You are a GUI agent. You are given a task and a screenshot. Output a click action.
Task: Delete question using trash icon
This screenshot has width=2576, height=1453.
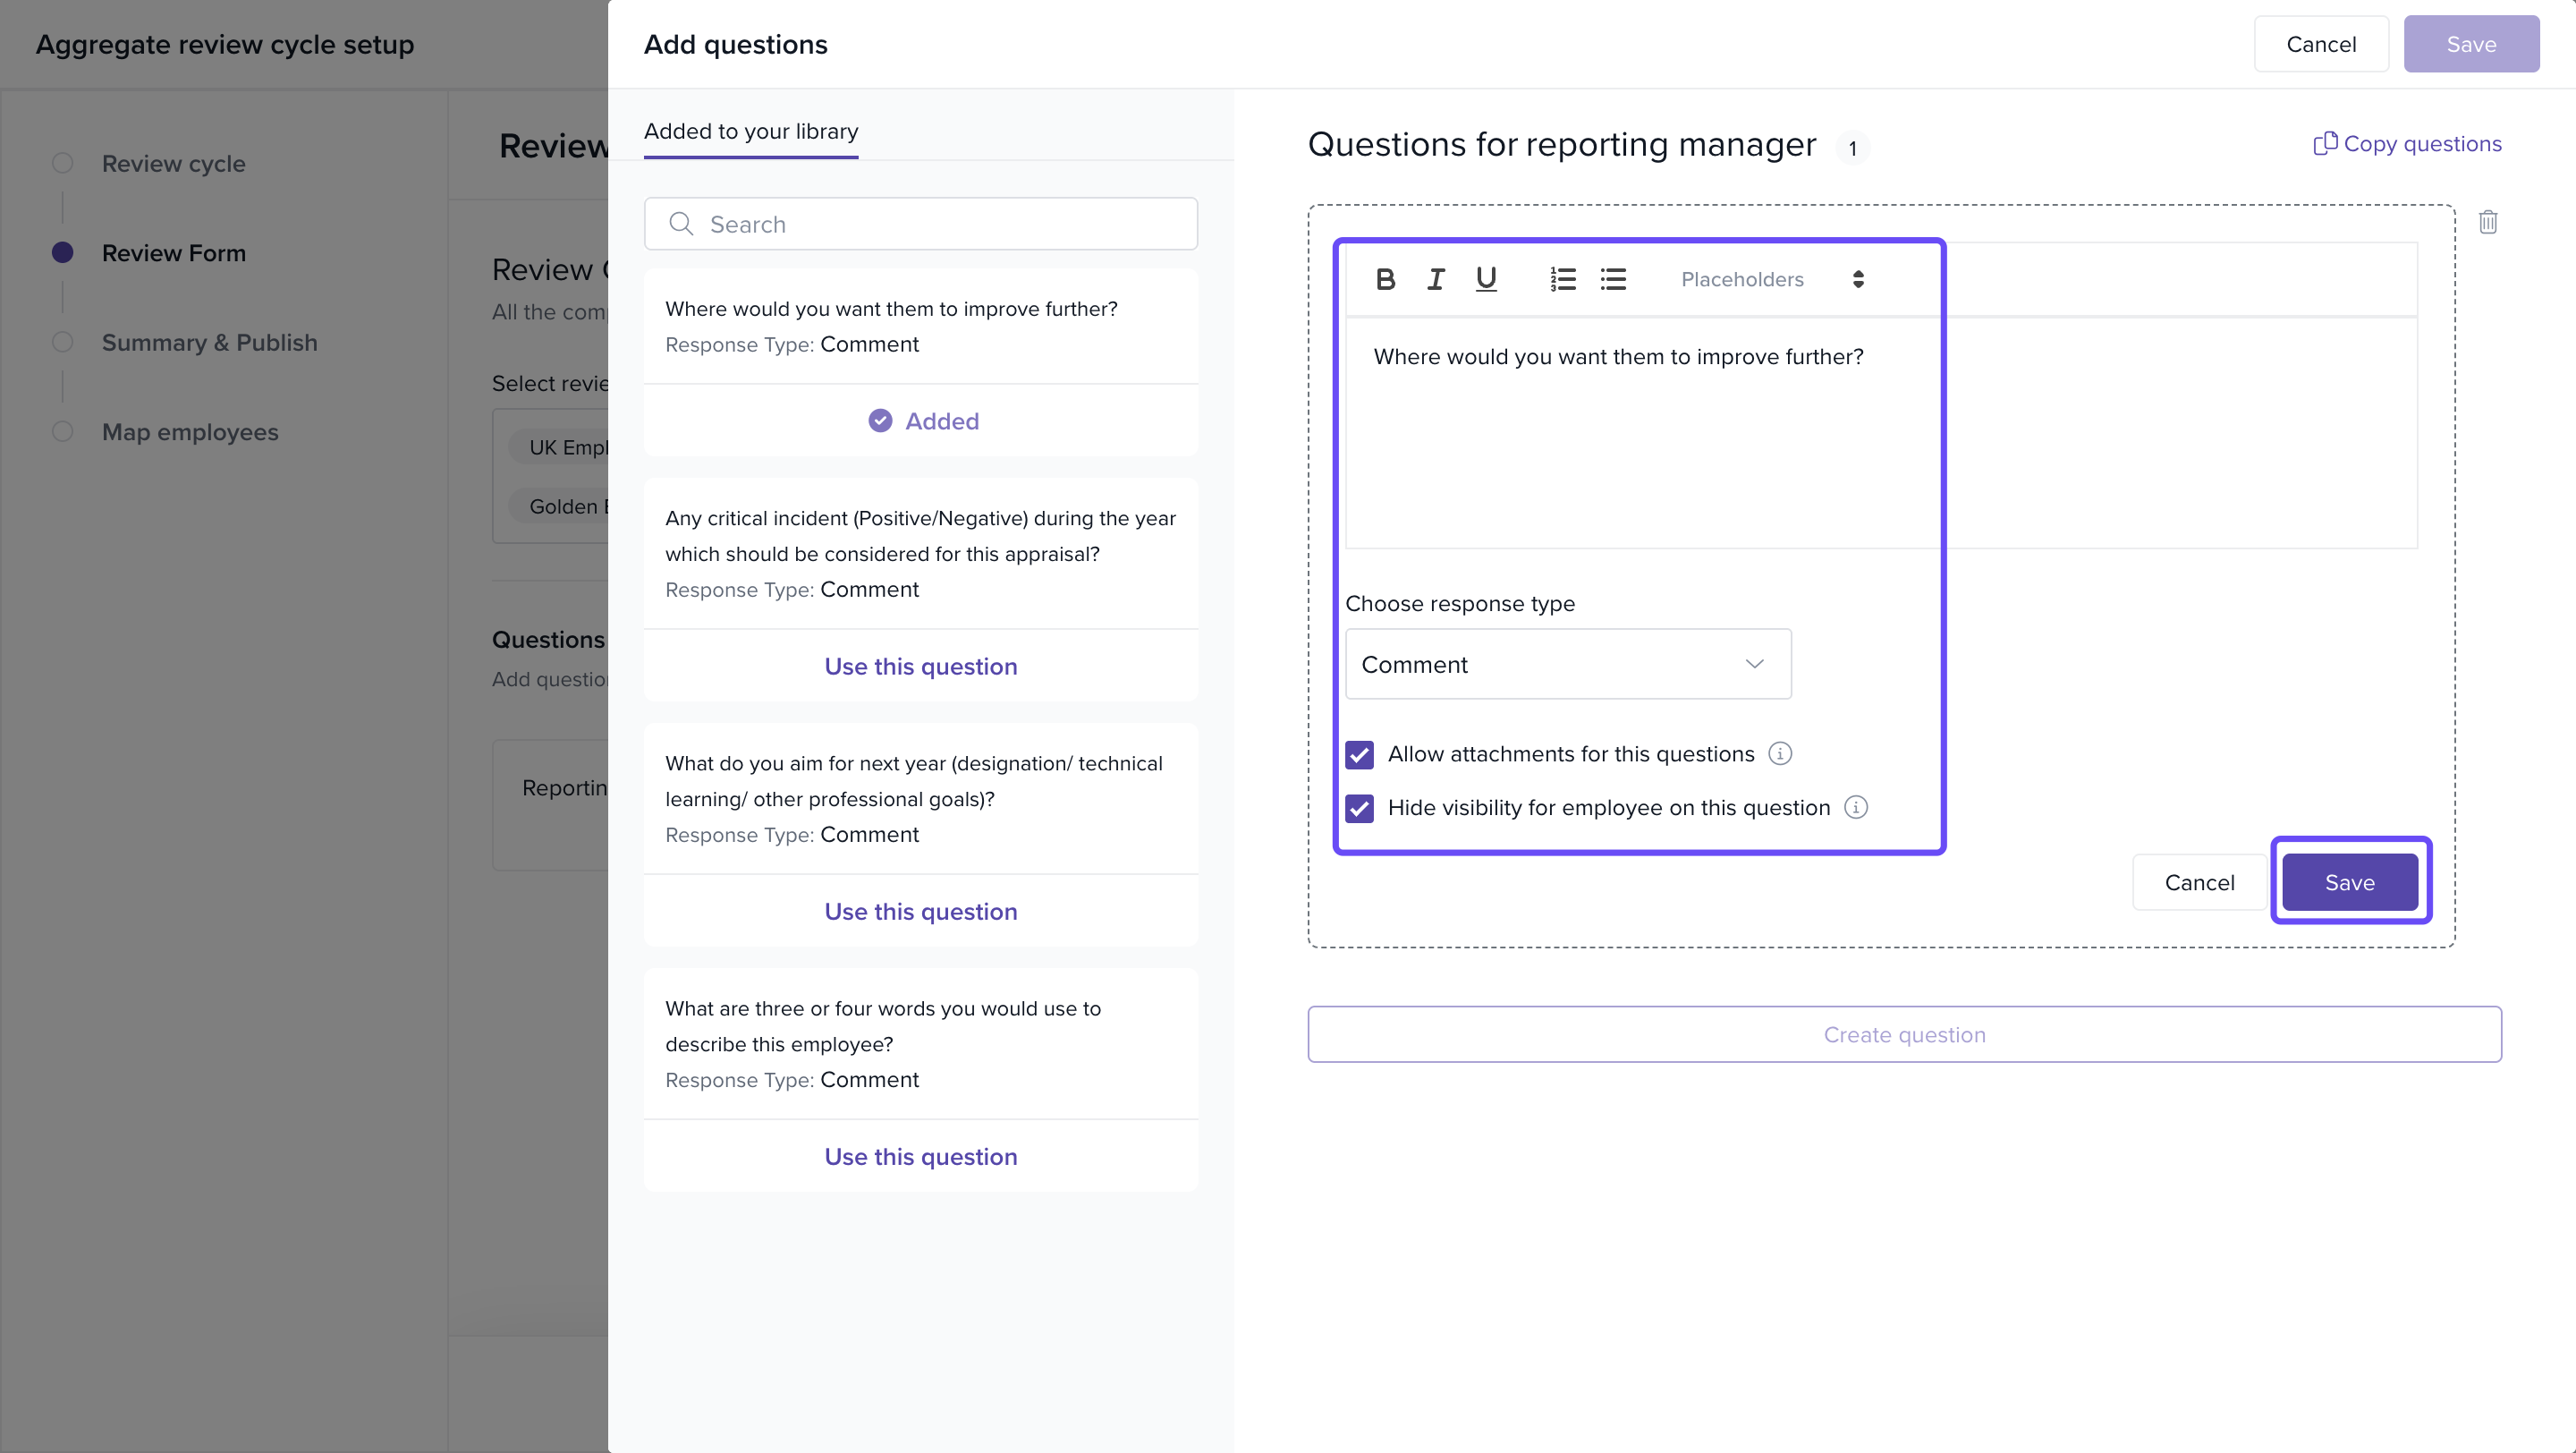point(2488,222)
